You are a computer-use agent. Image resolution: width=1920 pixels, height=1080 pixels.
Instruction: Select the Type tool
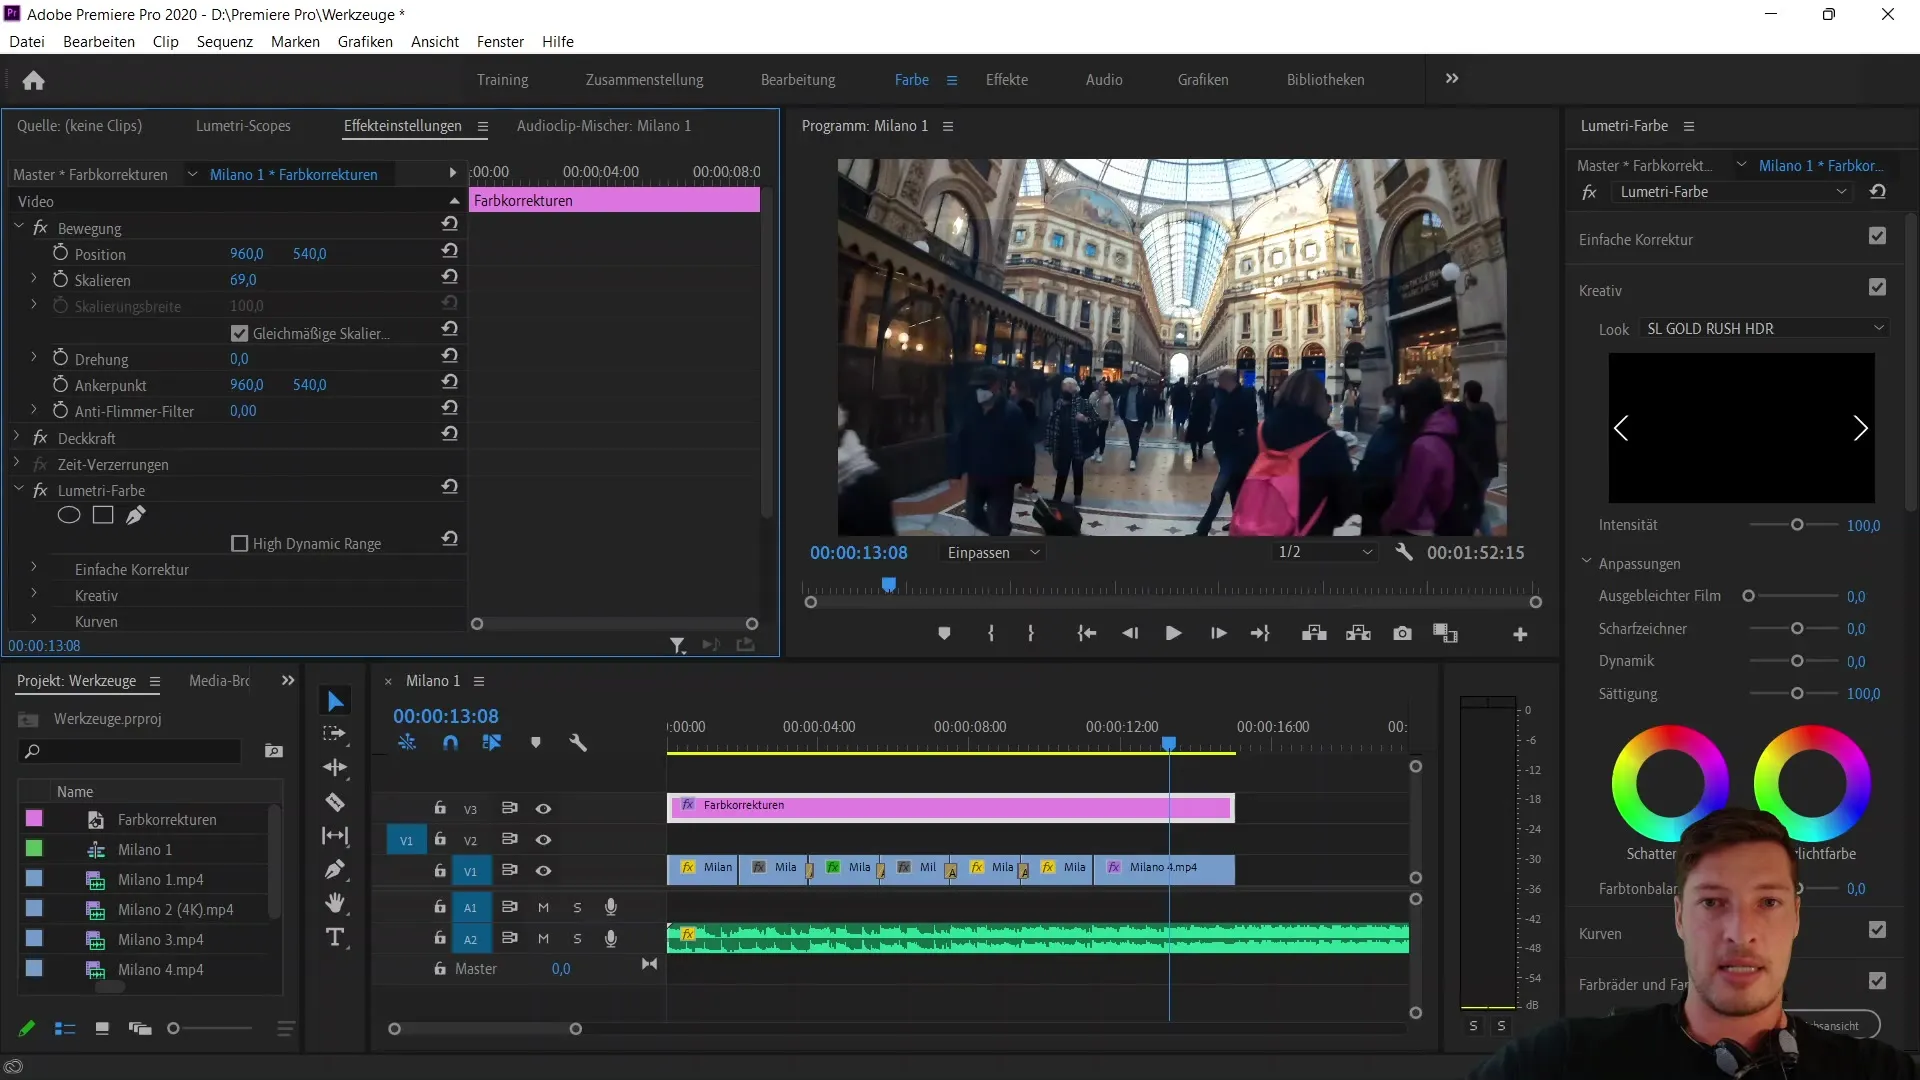[x=335, y=937]
